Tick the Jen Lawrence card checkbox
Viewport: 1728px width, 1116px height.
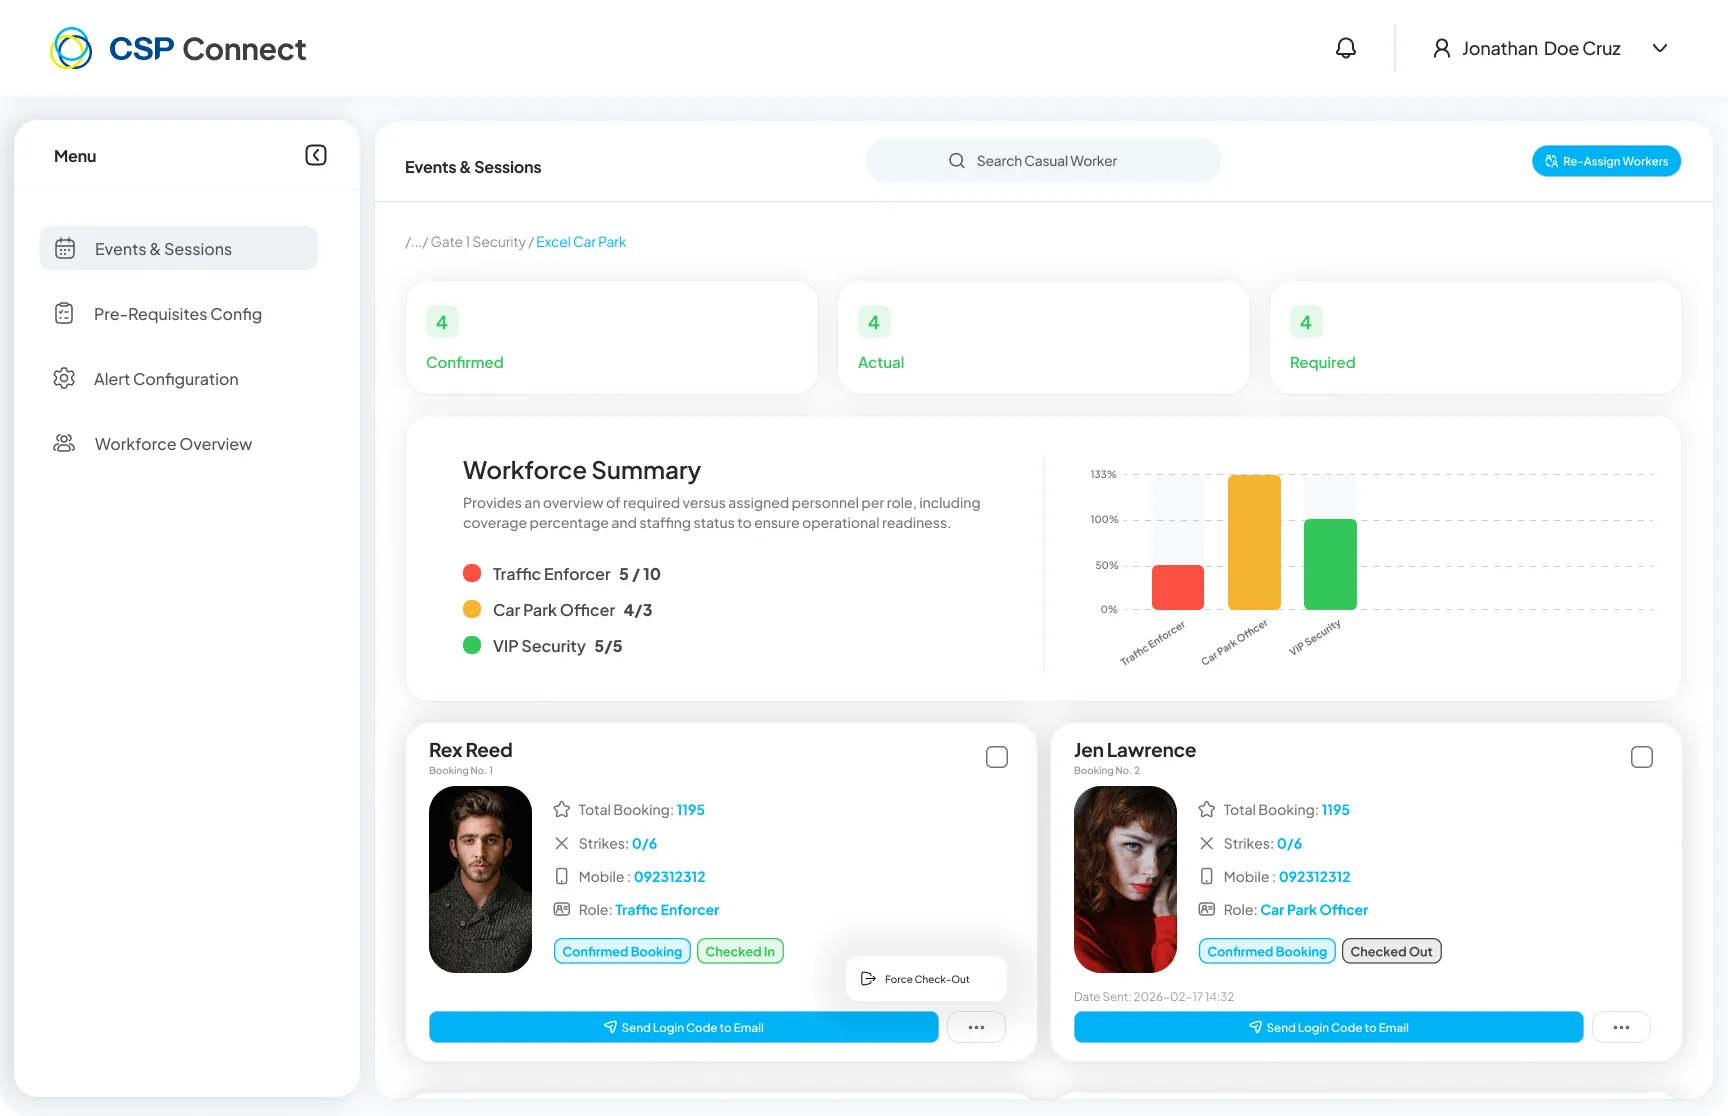[1642, 757]
